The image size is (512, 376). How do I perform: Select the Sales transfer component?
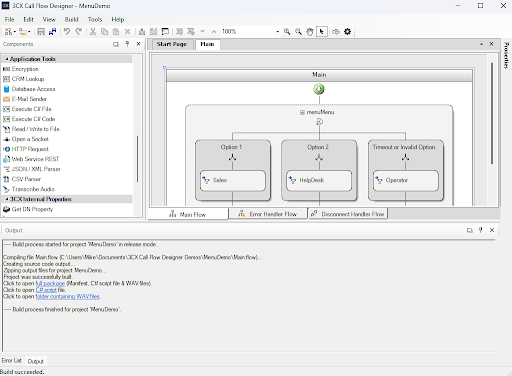[233, 180]
